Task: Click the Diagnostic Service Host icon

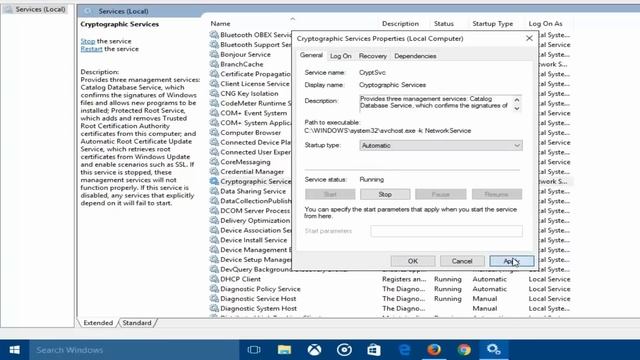Action: [214, 299]
